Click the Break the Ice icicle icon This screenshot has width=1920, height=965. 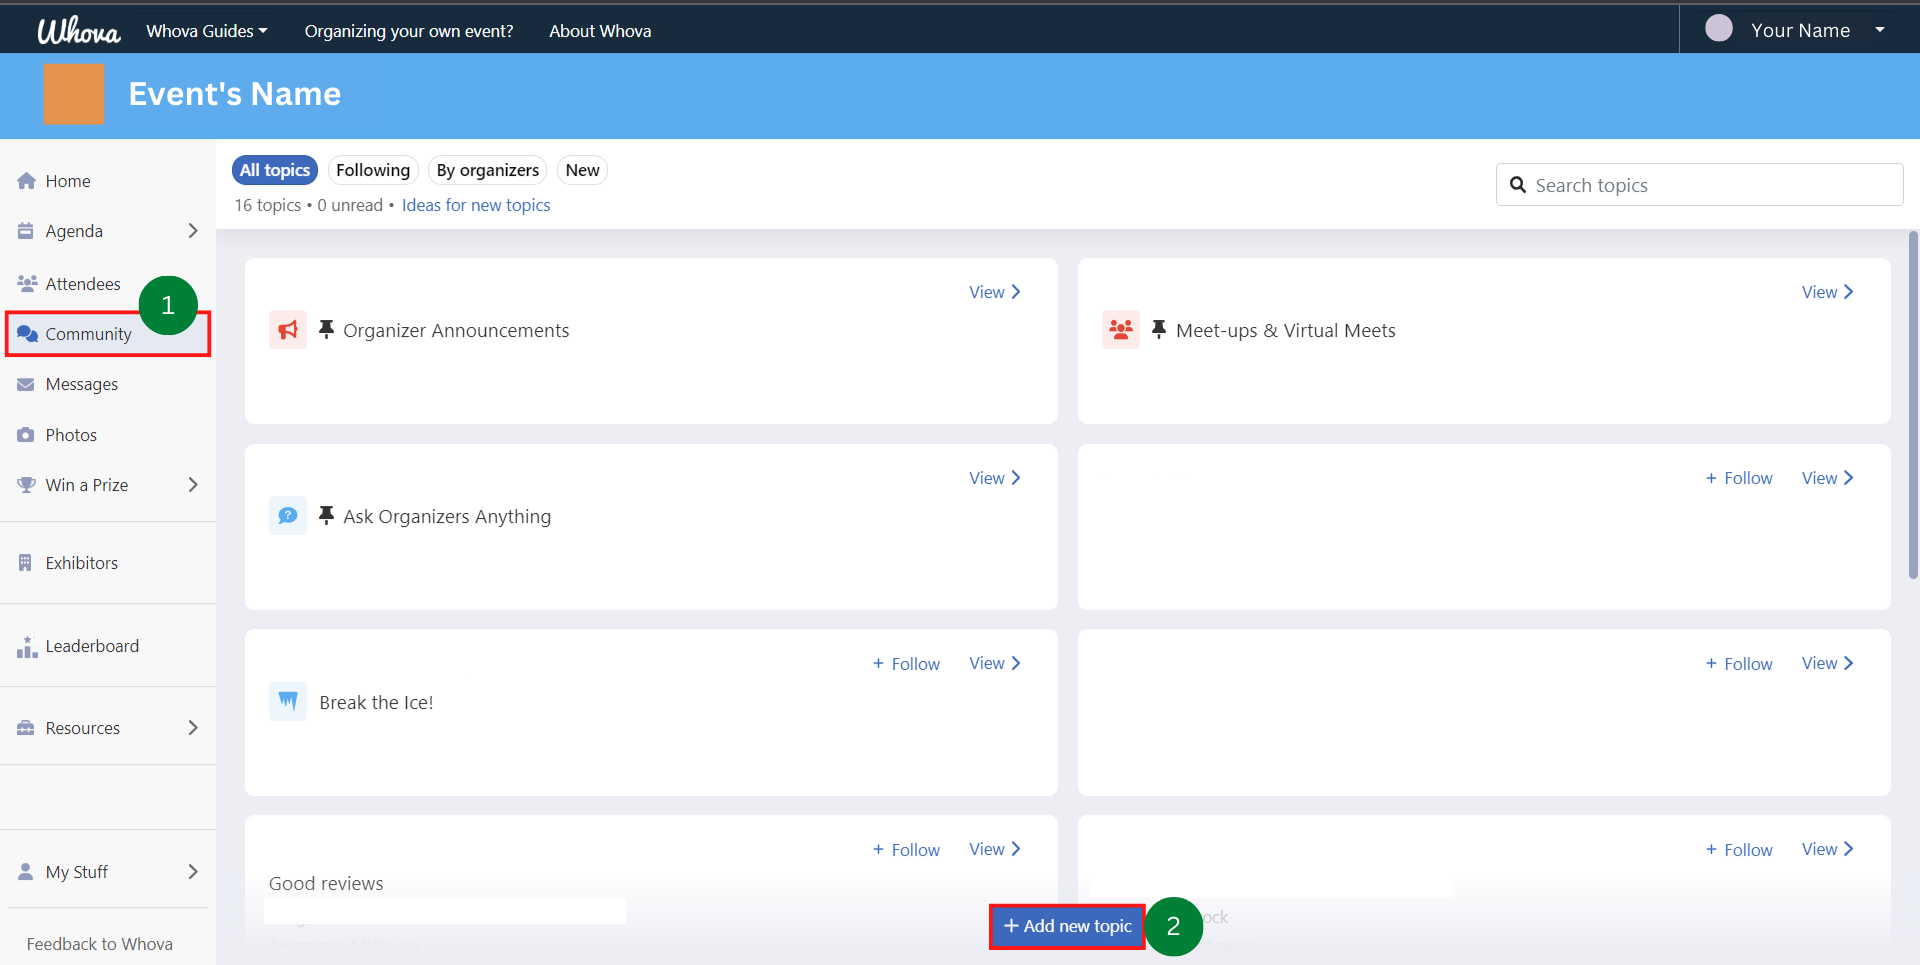[x=288, y=702]
